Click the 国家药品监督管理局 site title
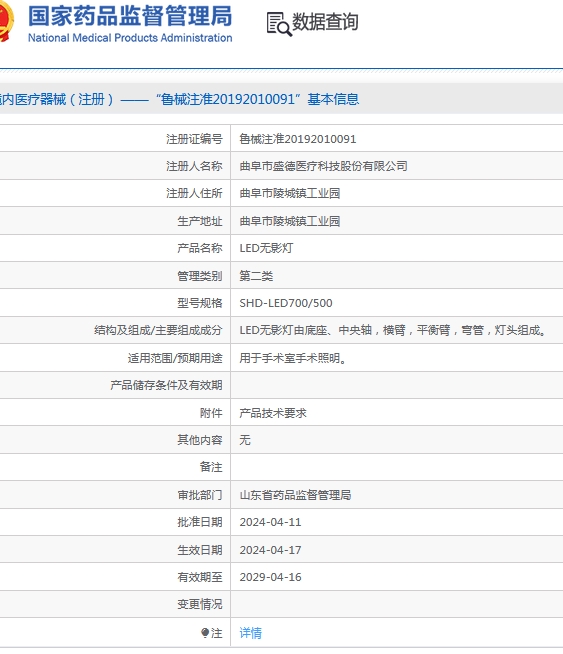The width and height of the screenshot is (563, 654). (x=130, y=16)
